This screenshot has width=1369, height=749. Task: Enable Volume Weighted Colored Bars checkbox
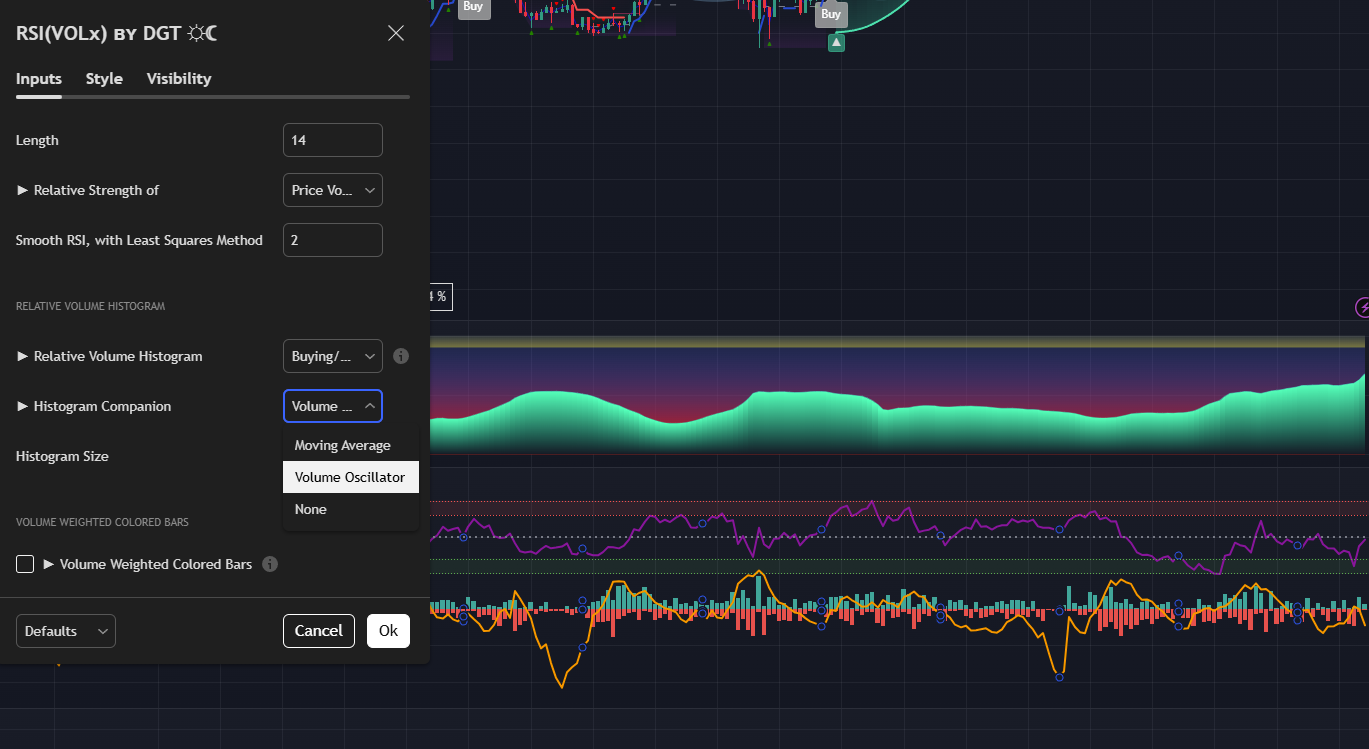[x=25, y=564]
